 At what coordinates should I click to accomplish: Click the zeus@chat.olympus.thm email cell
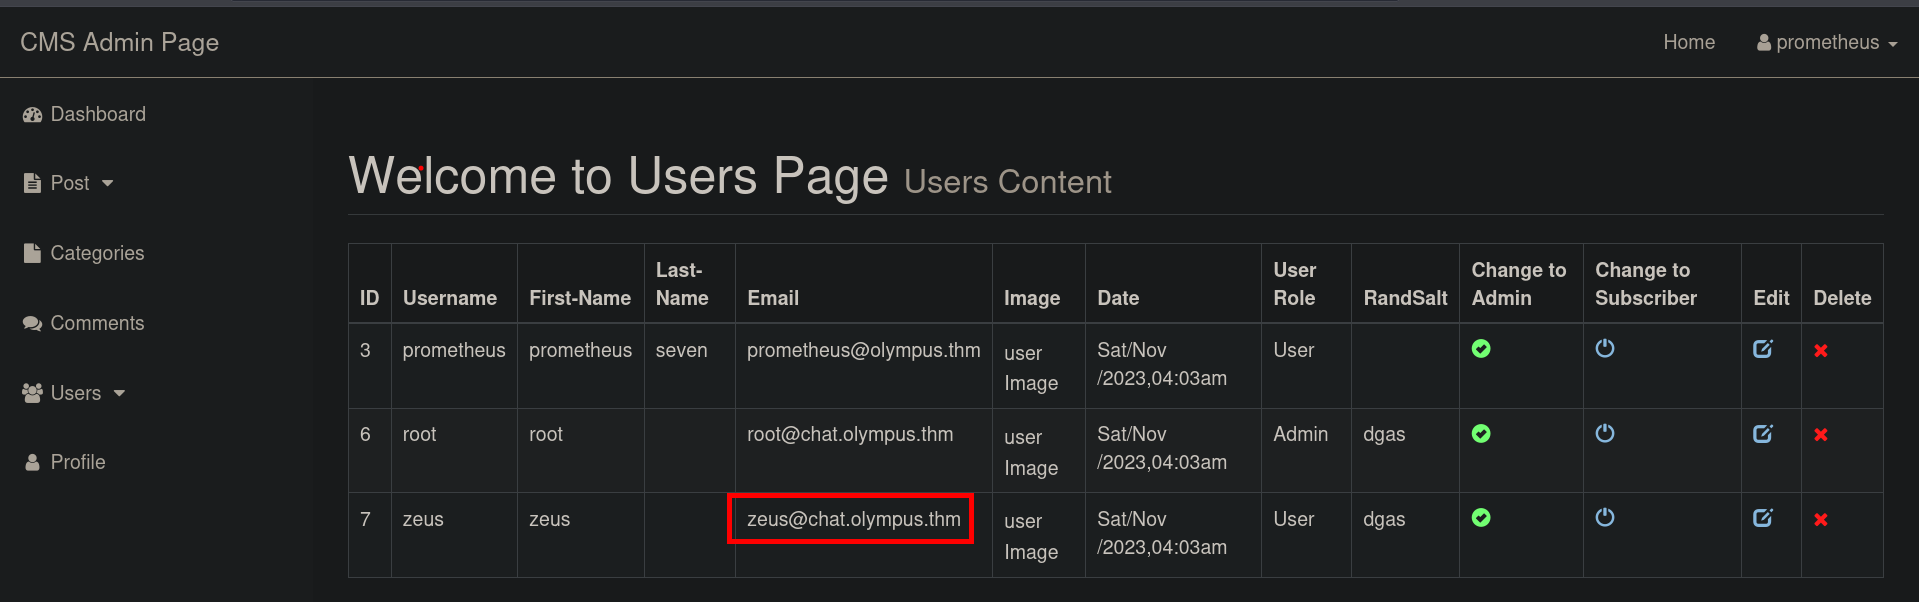coord(852,519)
